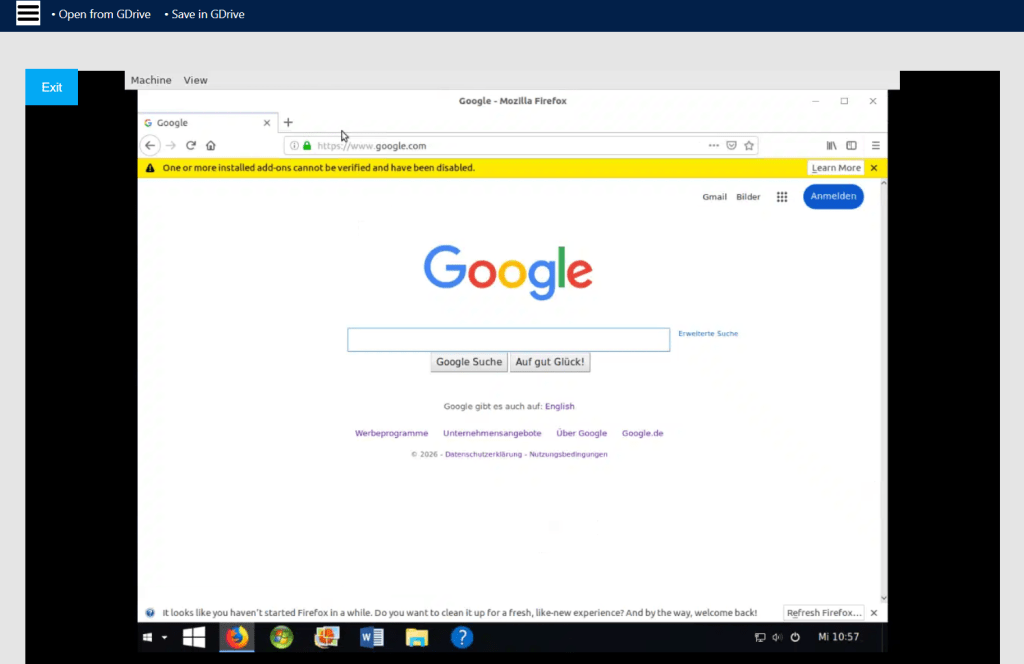The height and width of the screenshot is (664, 1024).
Task: Open the Google apps grid
Action: (x=782, y=197)
